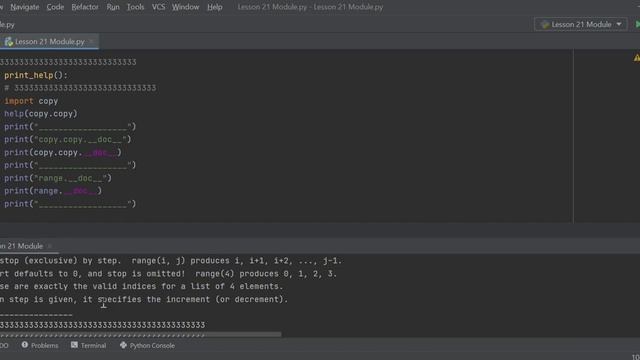Open the VCS menu
The width and height of the screenshot is (640, 360).
(158, 7)
